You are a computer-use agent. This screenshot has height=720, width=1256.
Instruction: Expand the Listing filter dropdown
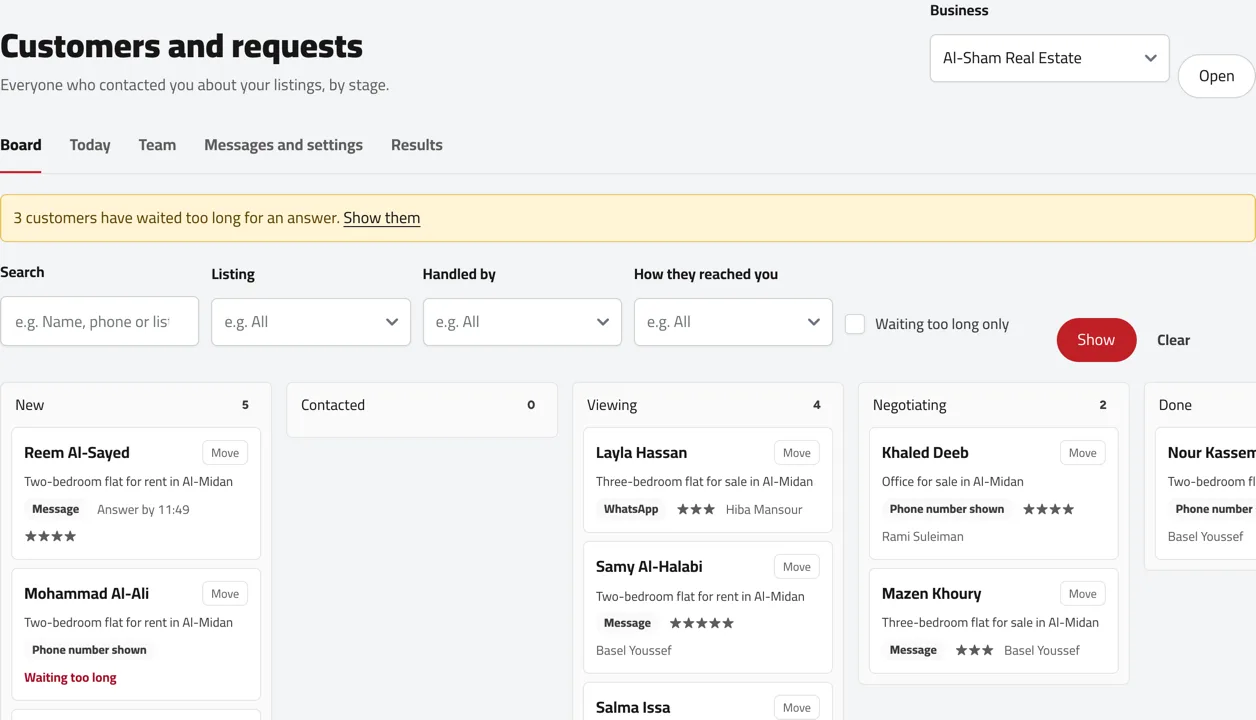point(311,322)
